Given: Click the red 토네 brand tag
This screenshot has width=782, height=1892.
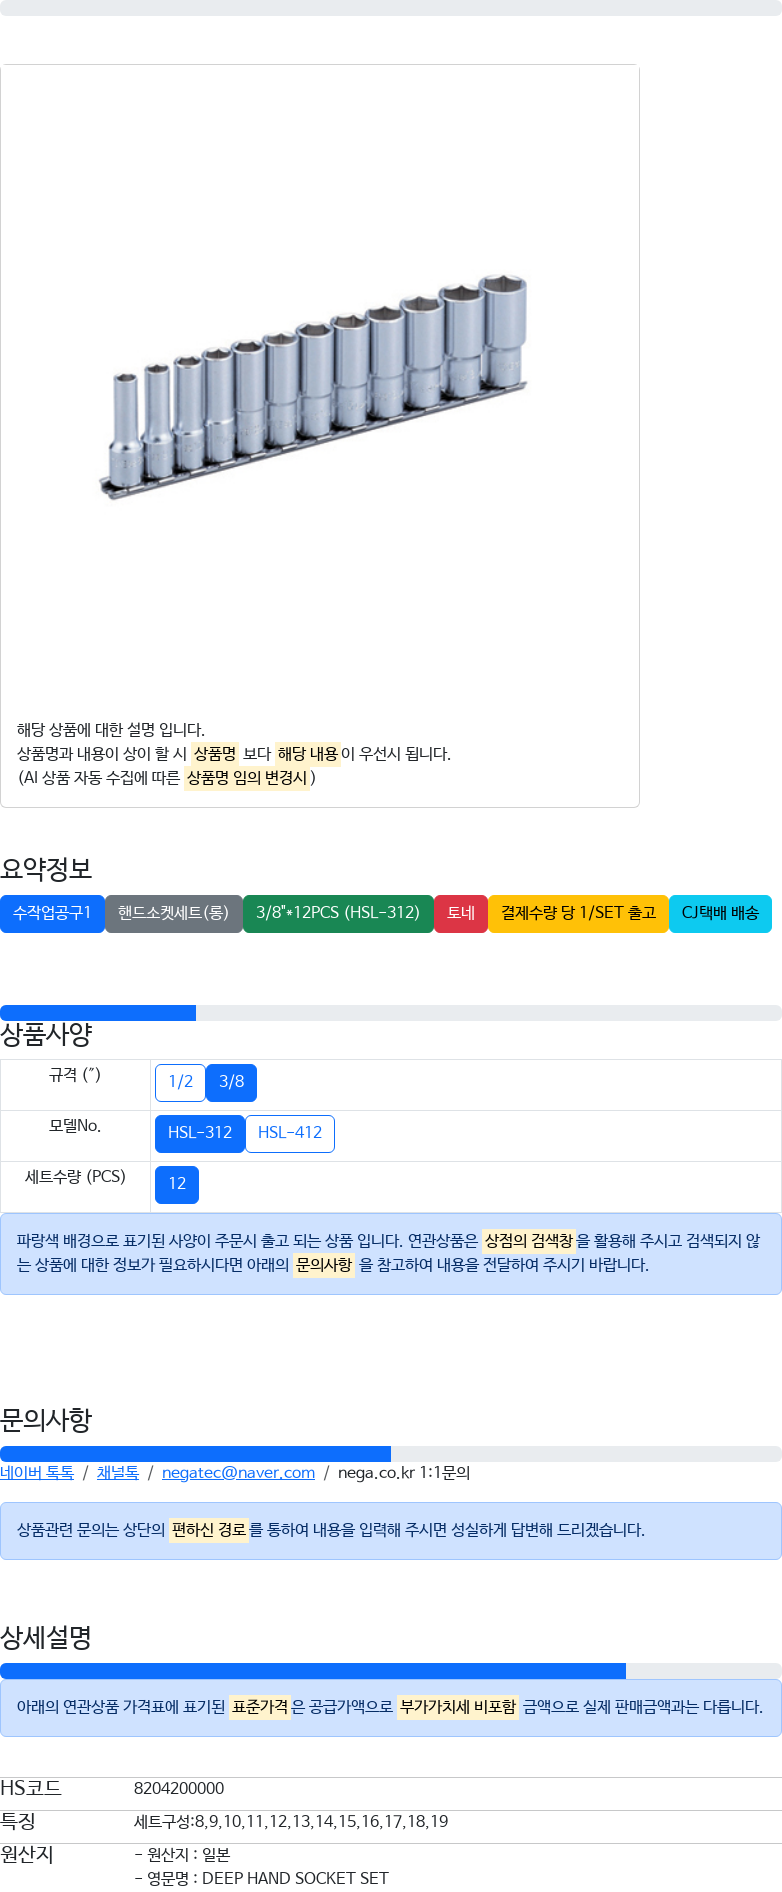Looking at the screenshot, I should click(461, 913).
